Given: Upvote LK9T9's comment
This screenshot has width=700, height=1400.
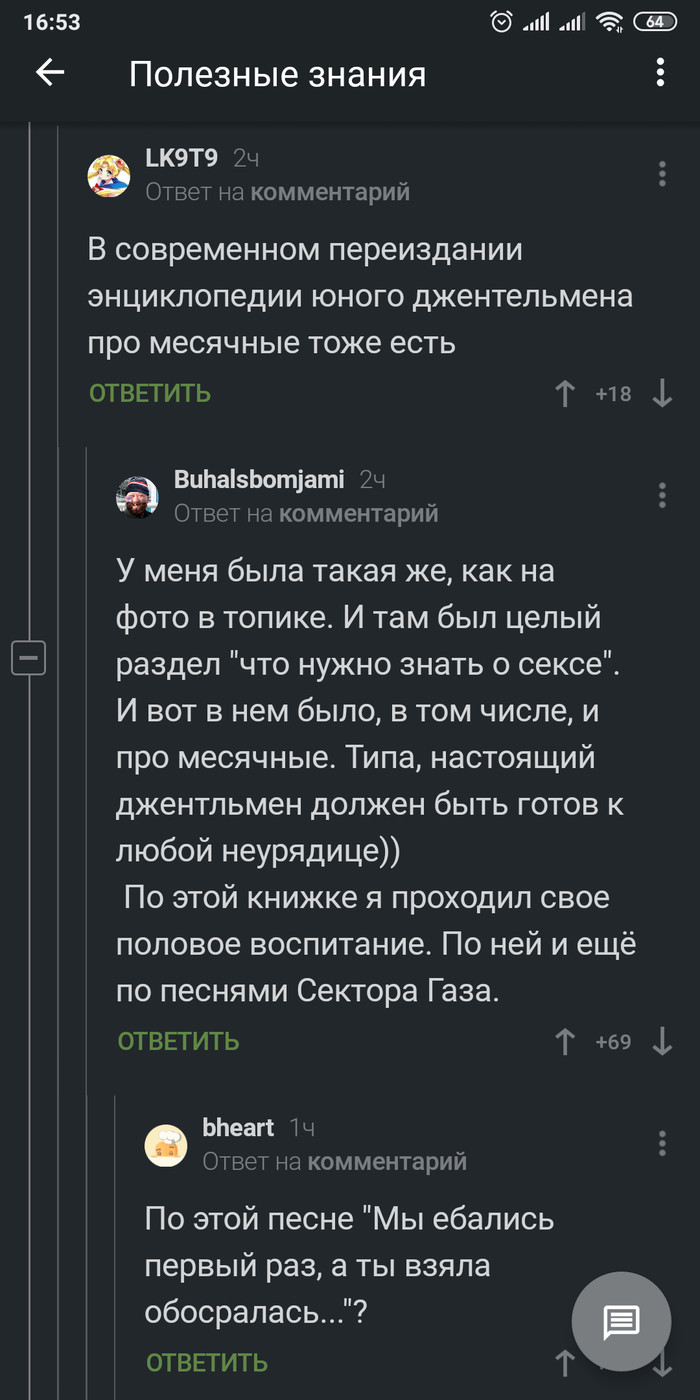Looking at the screenshot, I should [566, 394].
